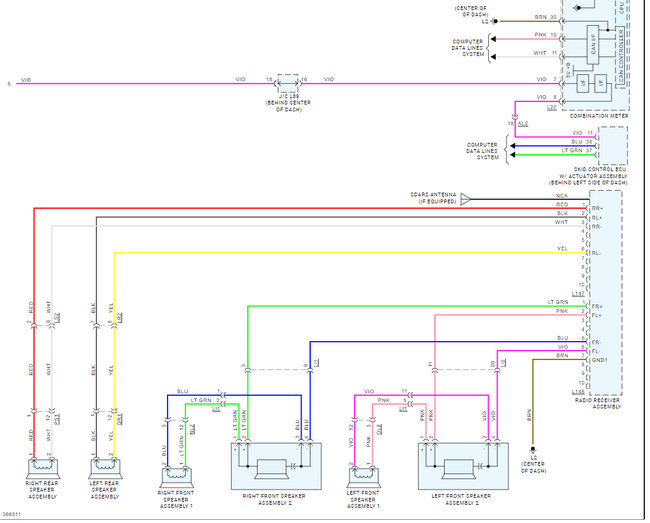
Task: Click the "LT GRN 37" wire label
Action: click(x=577, y=150)
